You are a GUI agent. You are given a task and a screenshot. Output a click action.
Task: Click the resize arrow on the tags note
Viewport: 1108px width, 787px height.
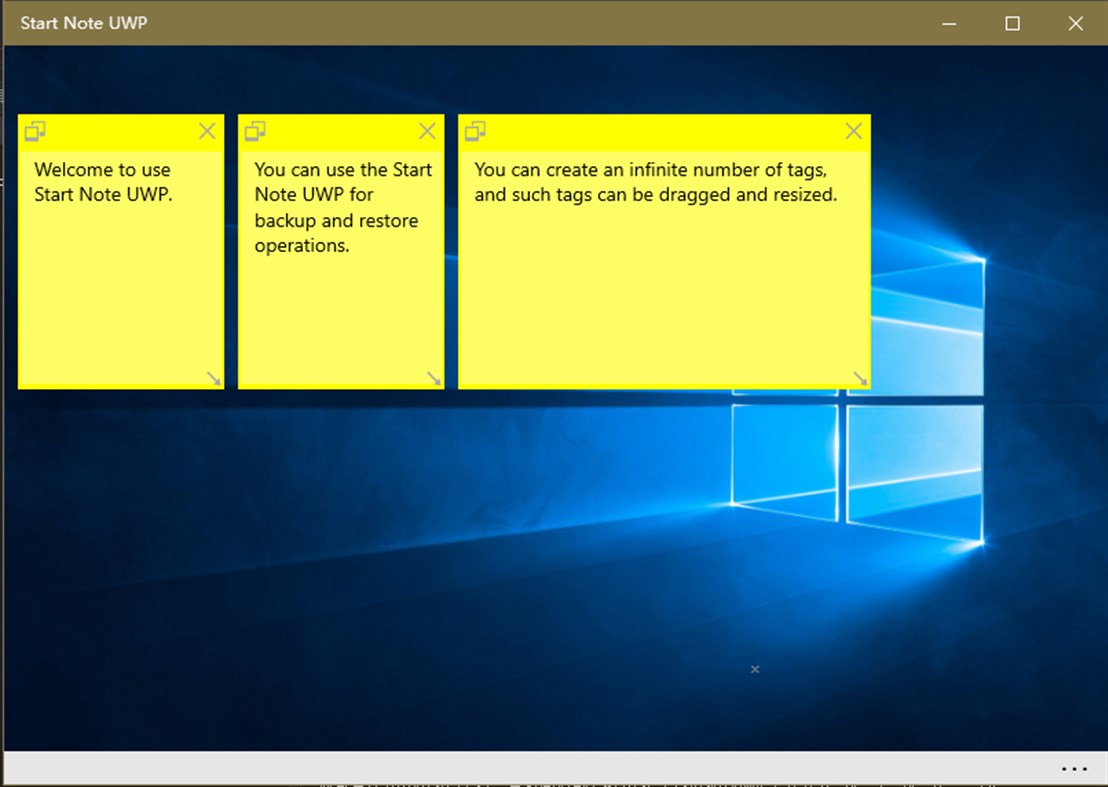[860, 377]
